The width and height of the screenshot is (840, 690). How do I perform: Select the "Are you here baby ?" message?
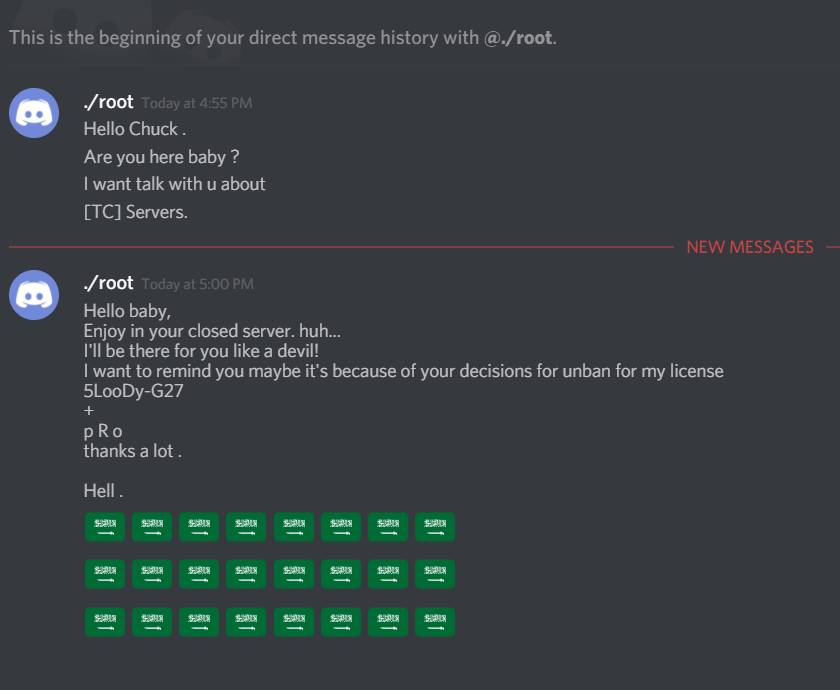point(161,157)
